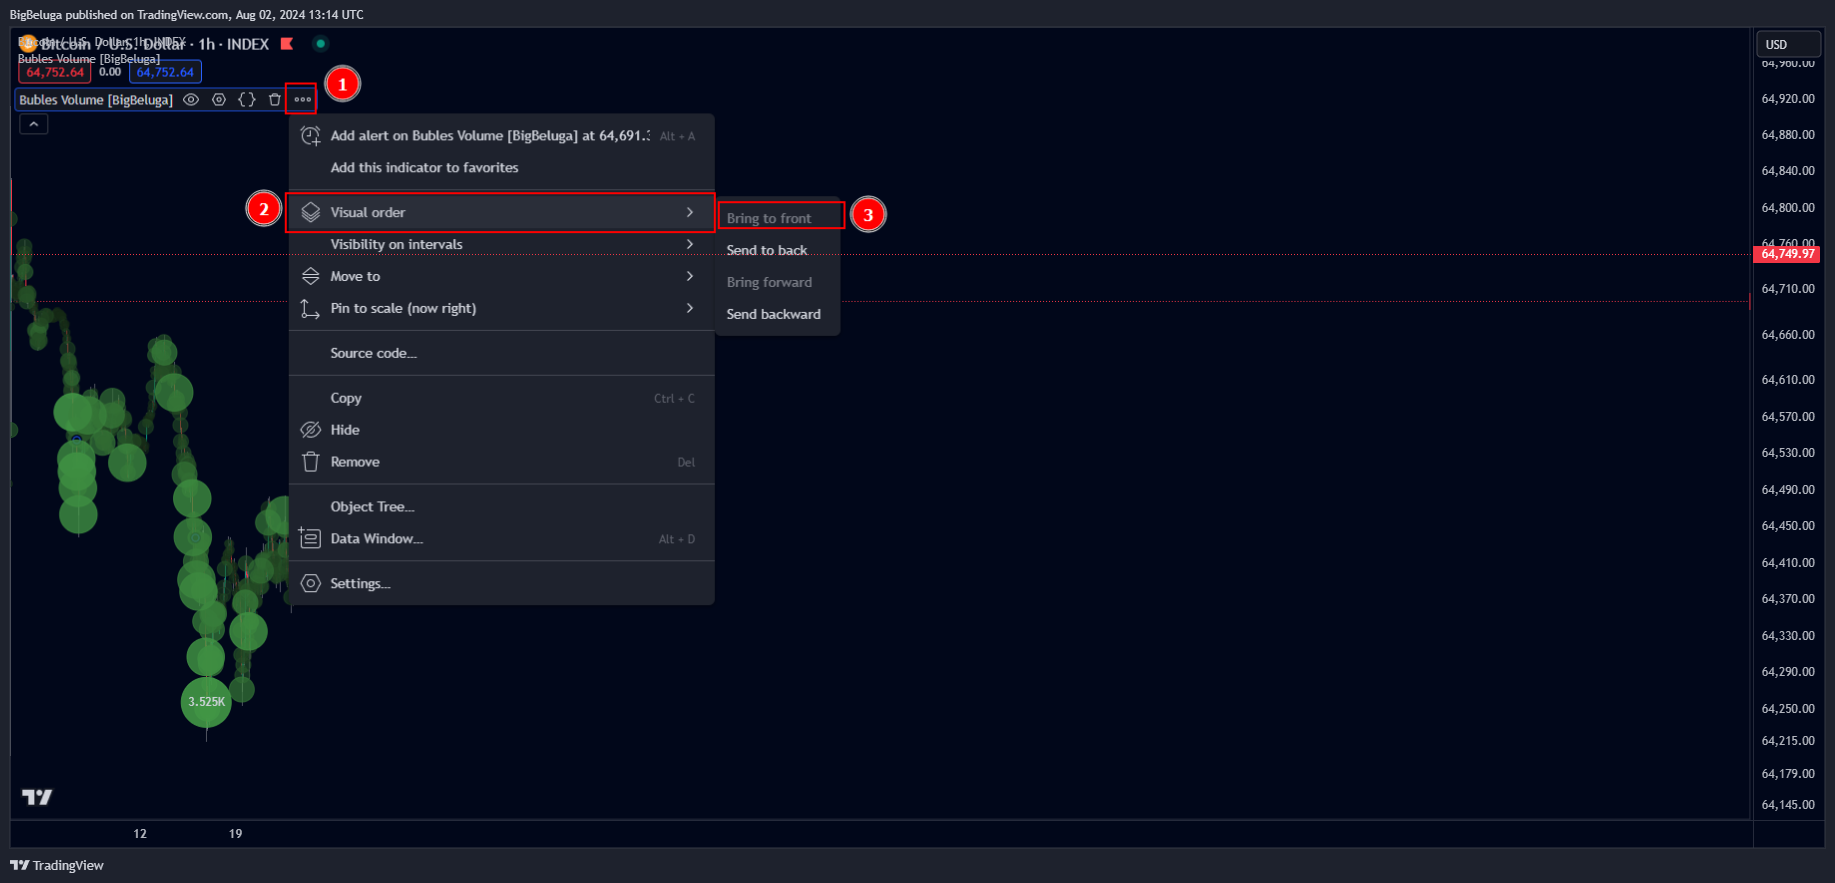Click the 3.525K volume bubble

point(207,702)
